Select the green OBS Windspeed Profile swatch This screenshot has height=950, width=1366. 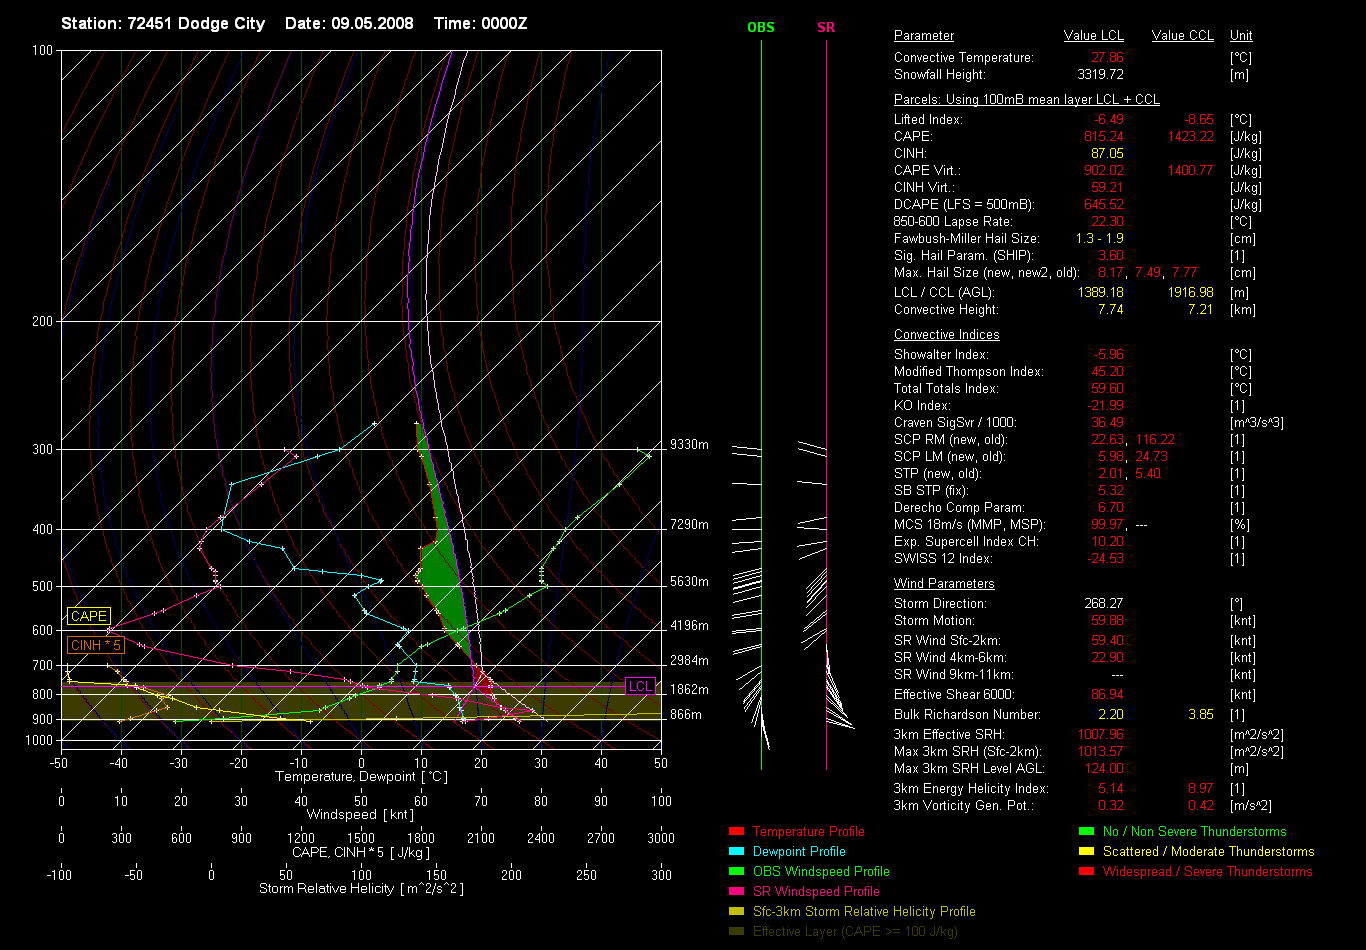736,872
